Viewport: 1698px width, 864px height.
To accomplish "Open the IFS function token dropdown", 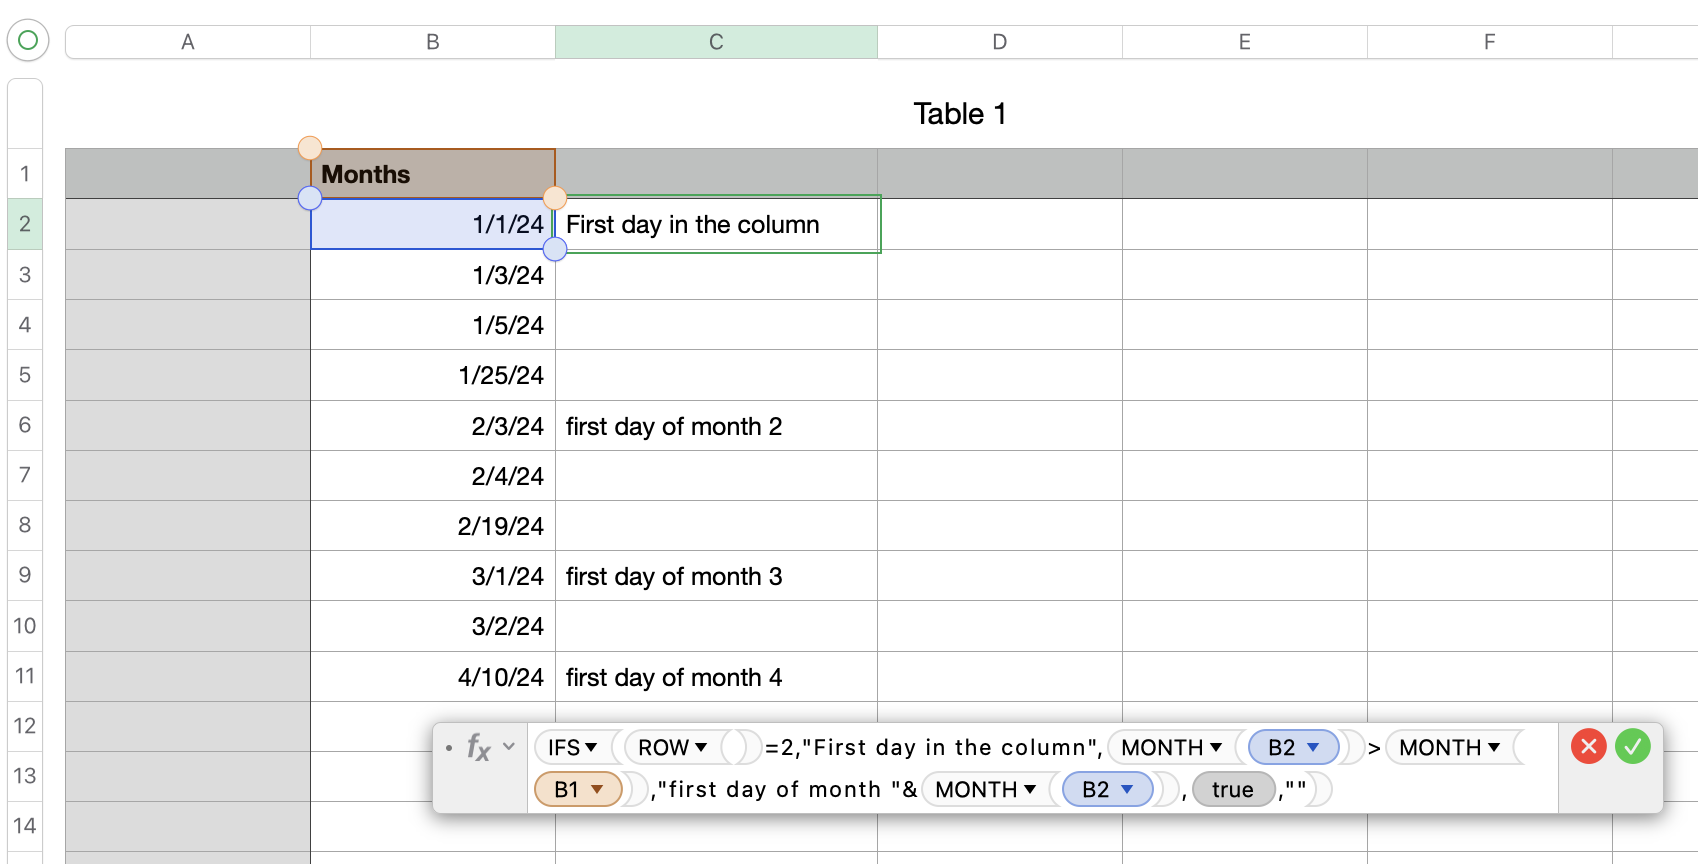I will tap(591, 747).
